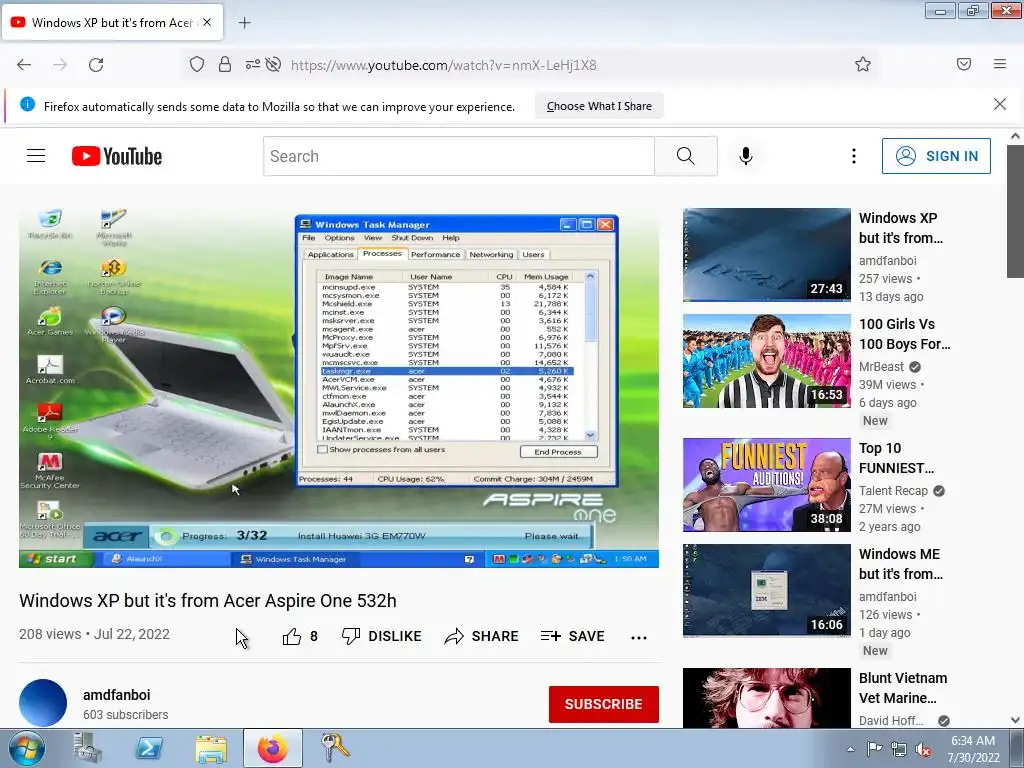
Task: Click into the YouTube Search field
Action: click(x=458, y=157)
